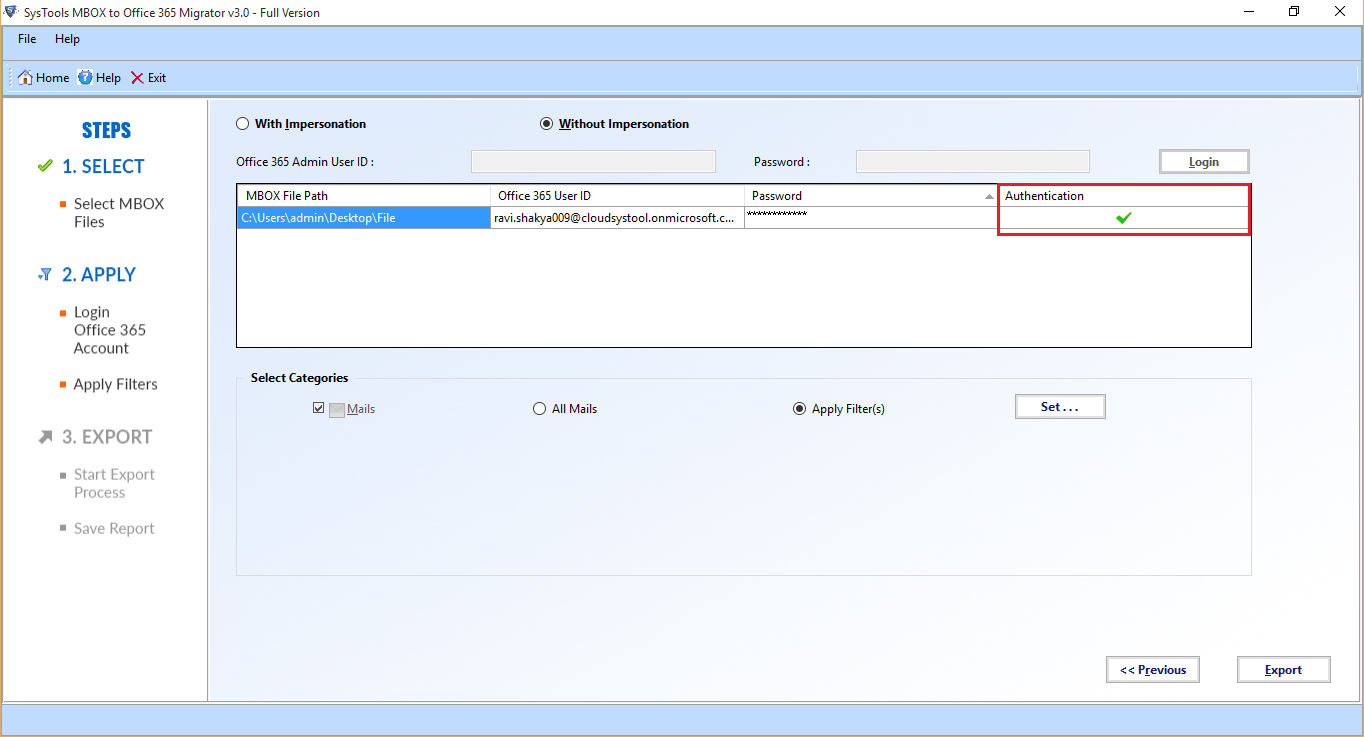The width and height of the screenshot is (1364, 737).
Task: Click the masked password cell in table
Action: (871, 218)
